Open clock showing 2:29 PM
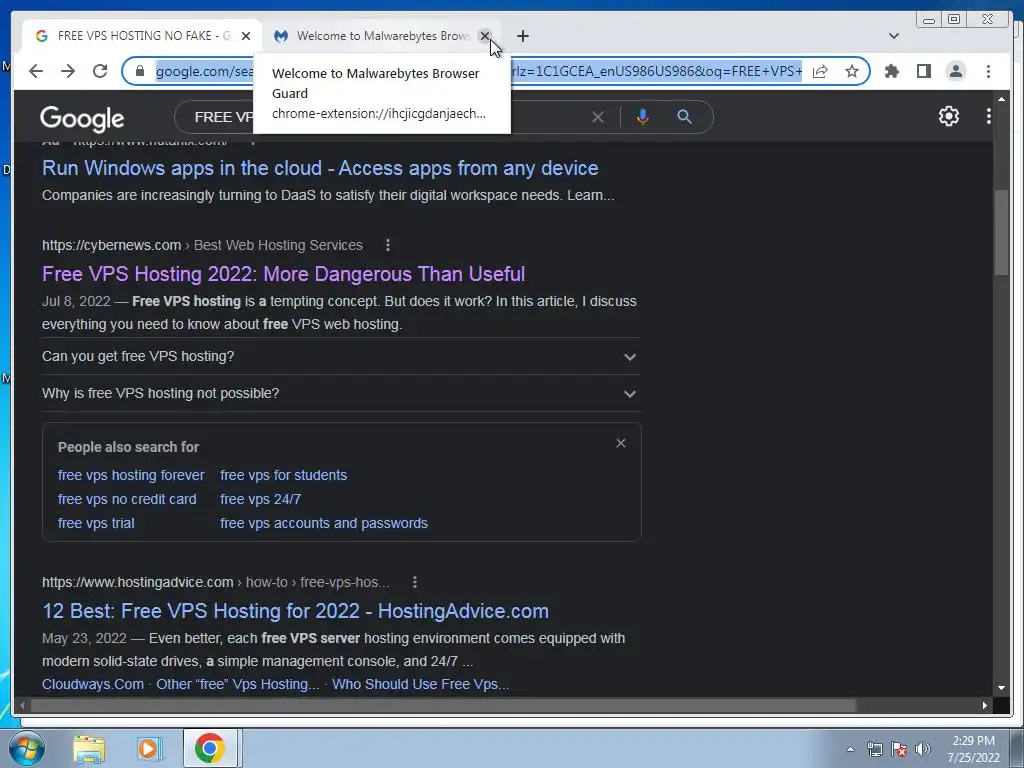 pos(973,749)
